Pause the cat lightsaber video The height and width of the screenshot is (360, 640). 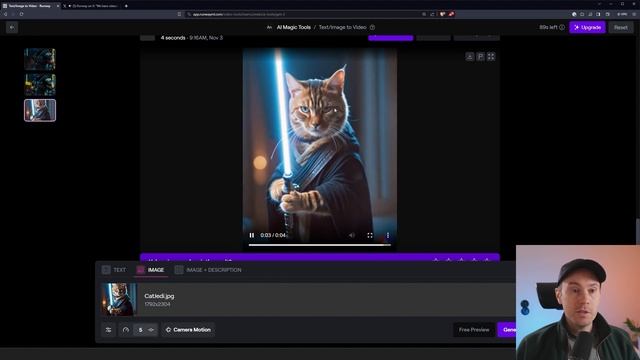click(x=252, y=235)
